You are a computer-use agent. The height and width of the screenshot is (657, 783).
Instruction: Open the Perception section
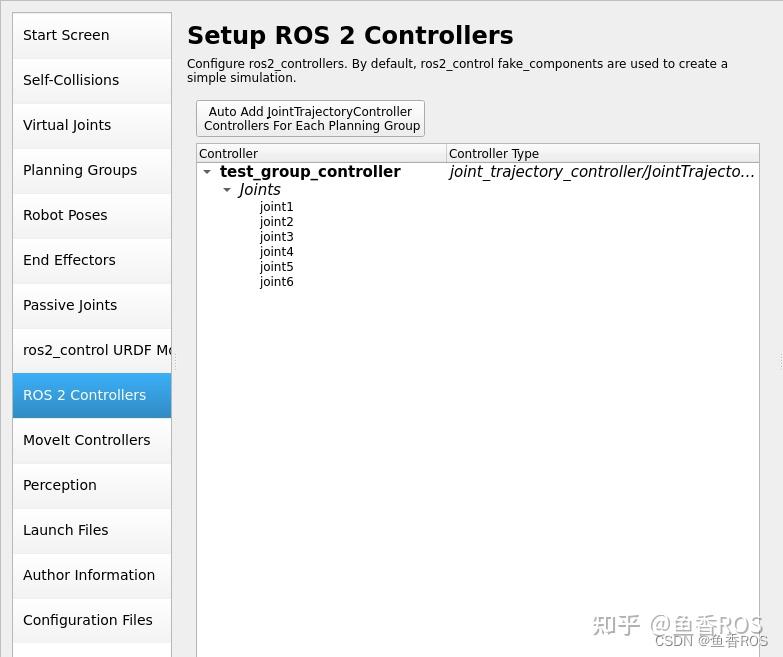[x=92, y=485]
